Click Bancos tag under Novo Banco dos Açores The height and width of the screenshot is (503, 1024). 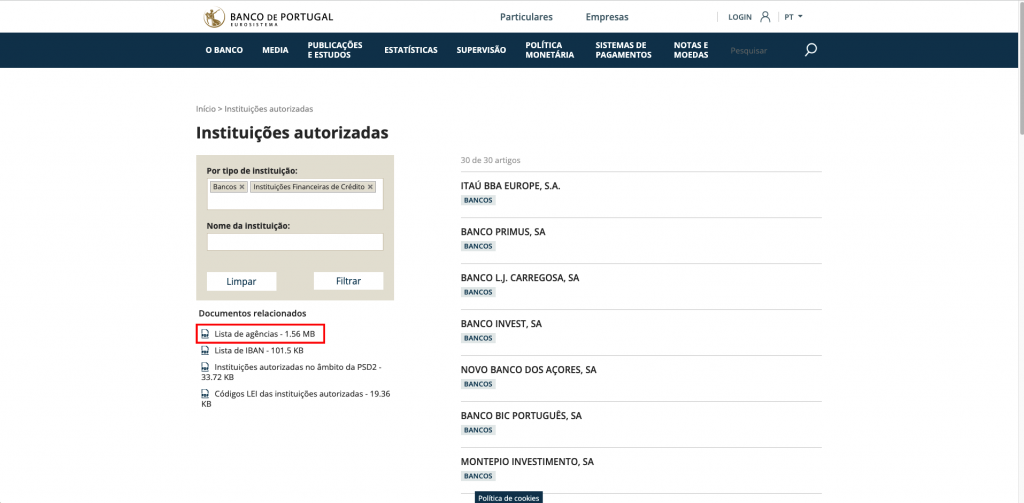478,384
